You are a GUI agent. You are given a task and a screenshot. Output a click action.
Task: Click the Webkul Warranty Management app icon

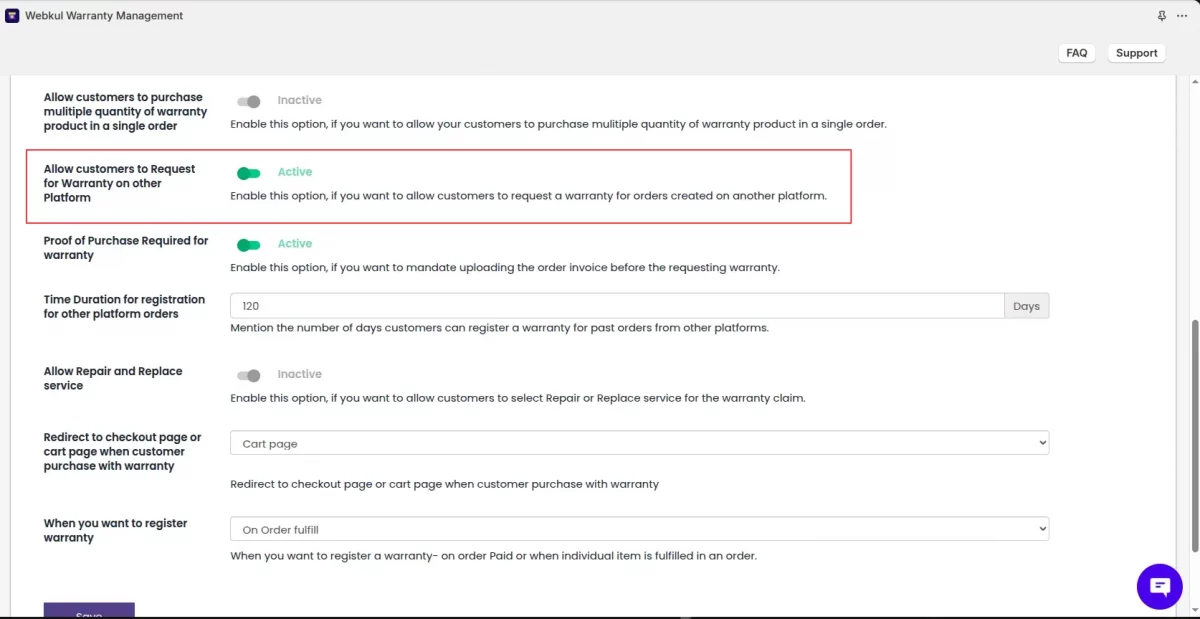(x=12, y=16)
